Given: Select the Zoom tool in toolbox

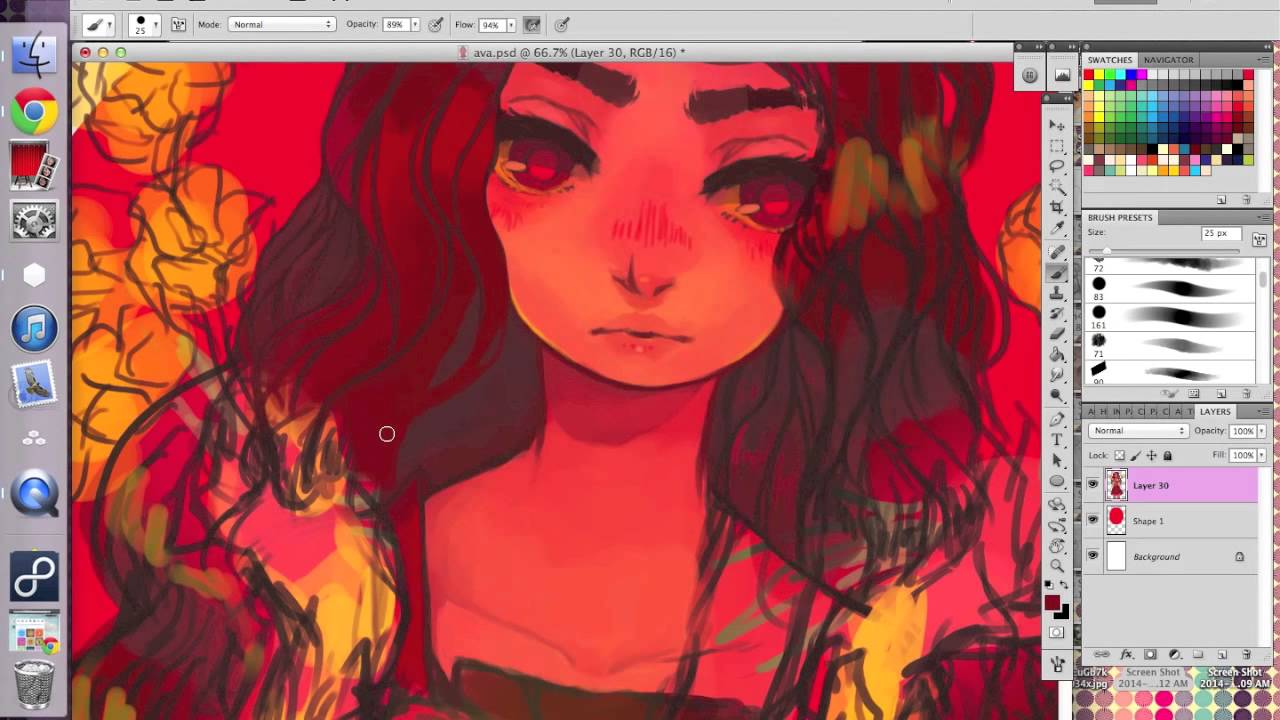Looking at the screenshot, I should [x=1057, y=565].
